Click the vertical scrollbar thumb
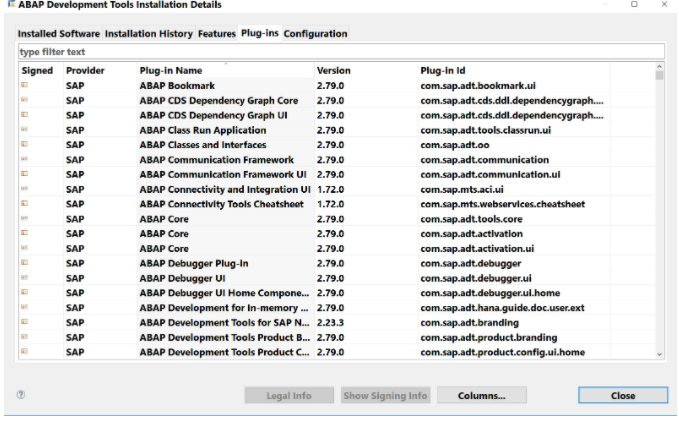 click(659, 76)
